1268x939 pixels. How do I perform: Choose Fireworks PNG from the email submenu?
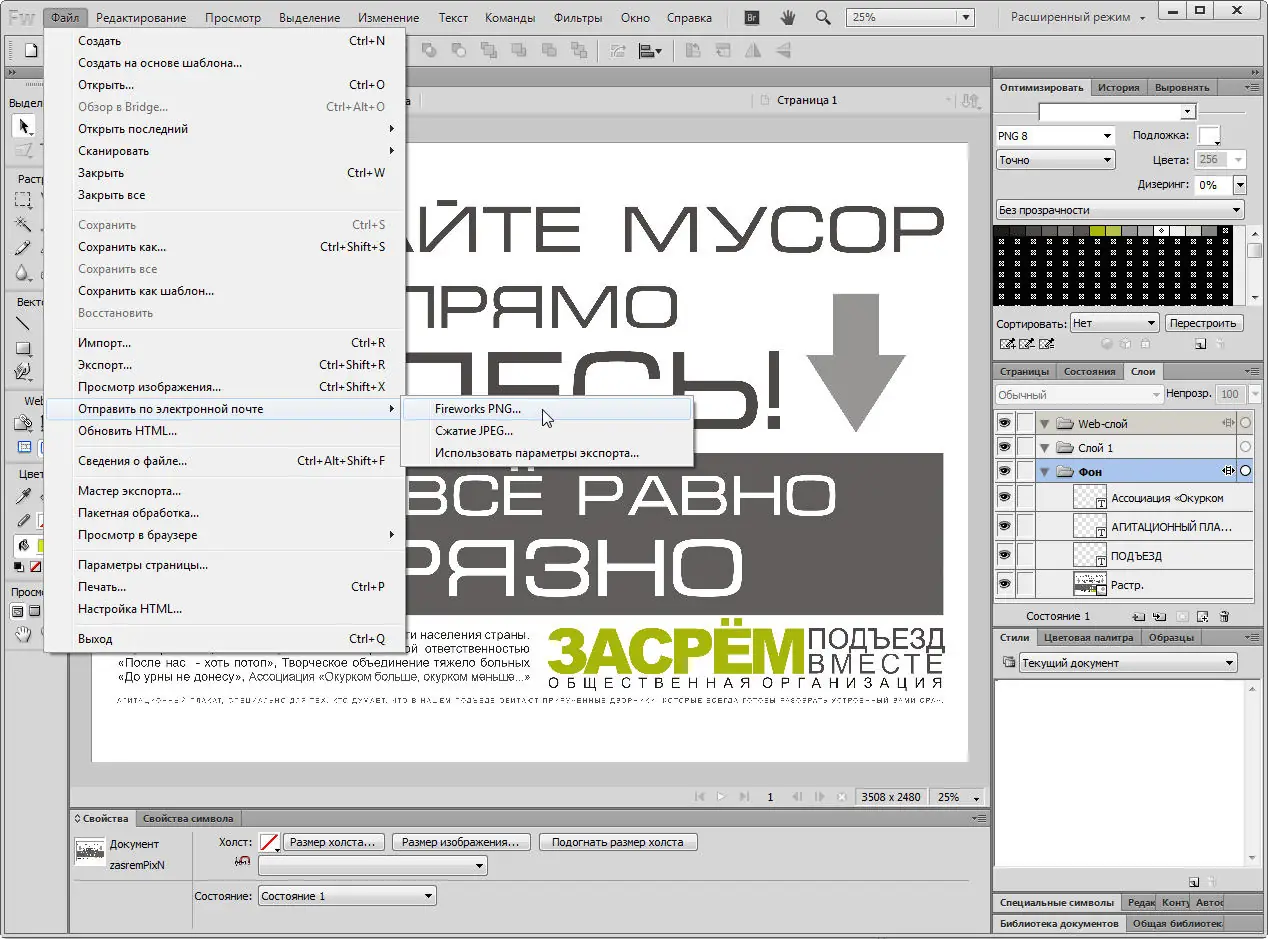(478, 408)
